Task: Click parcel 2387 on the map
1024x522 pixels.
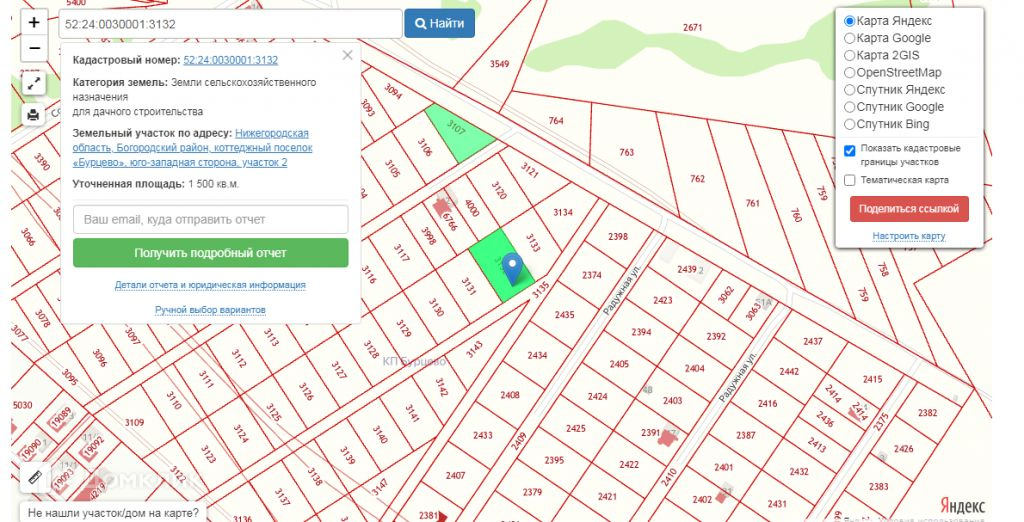Action: tap(746, 435)
